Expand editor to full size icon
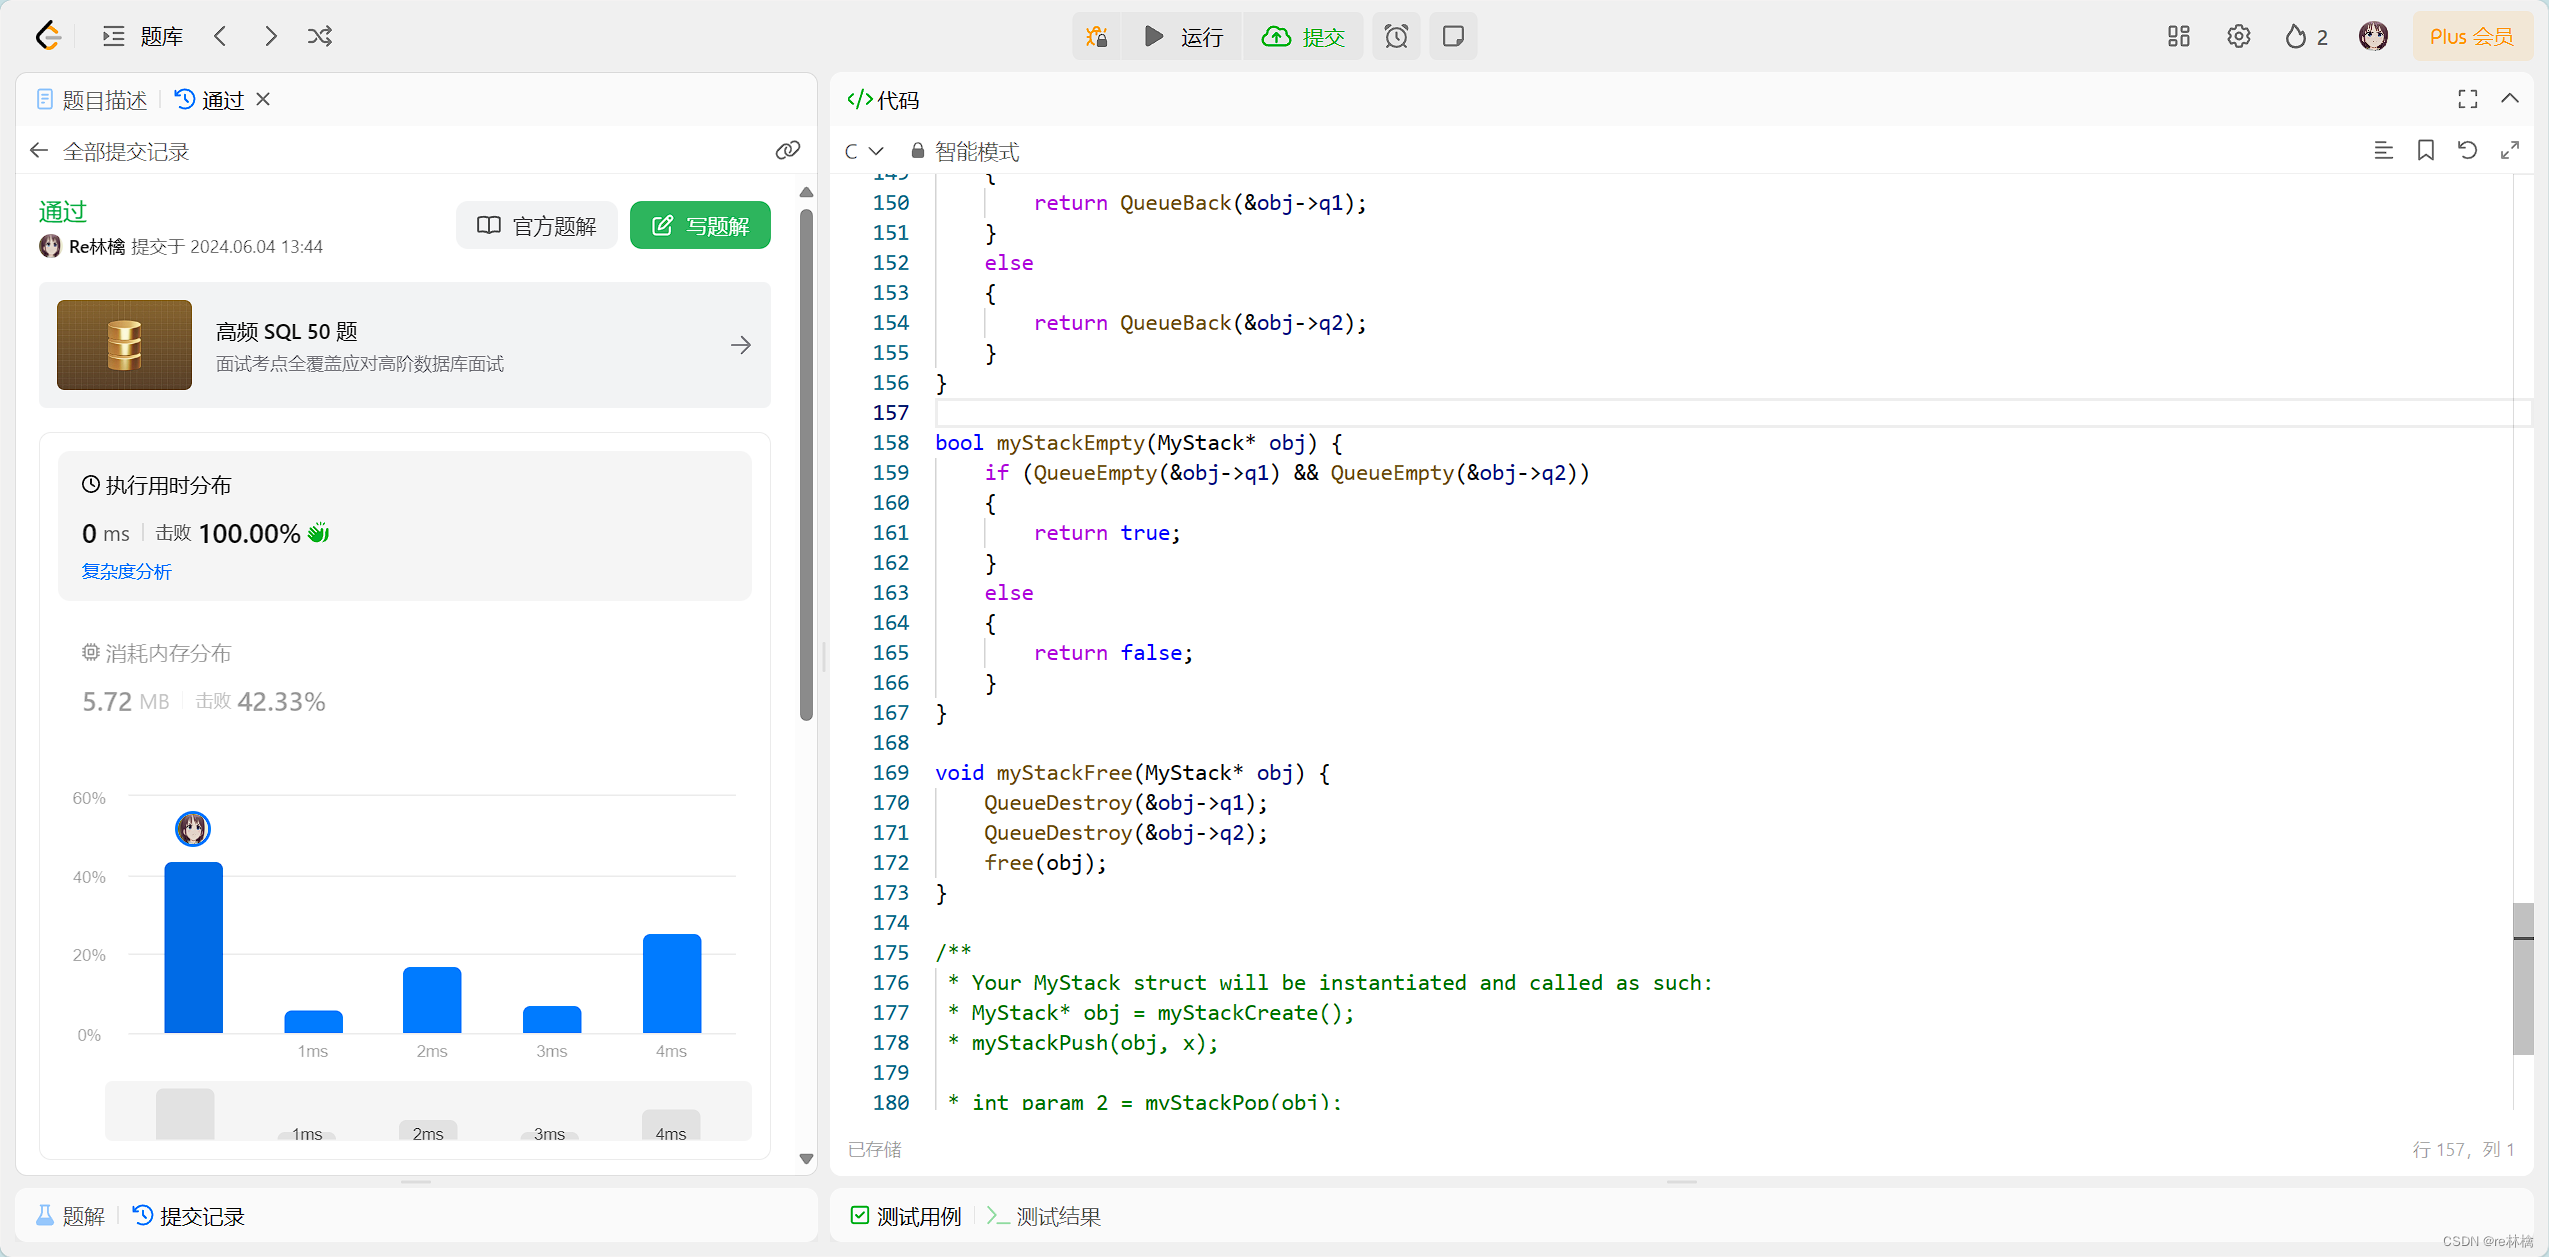Viewport: 2549px width, 1257px height. (x=2510, y=150)
